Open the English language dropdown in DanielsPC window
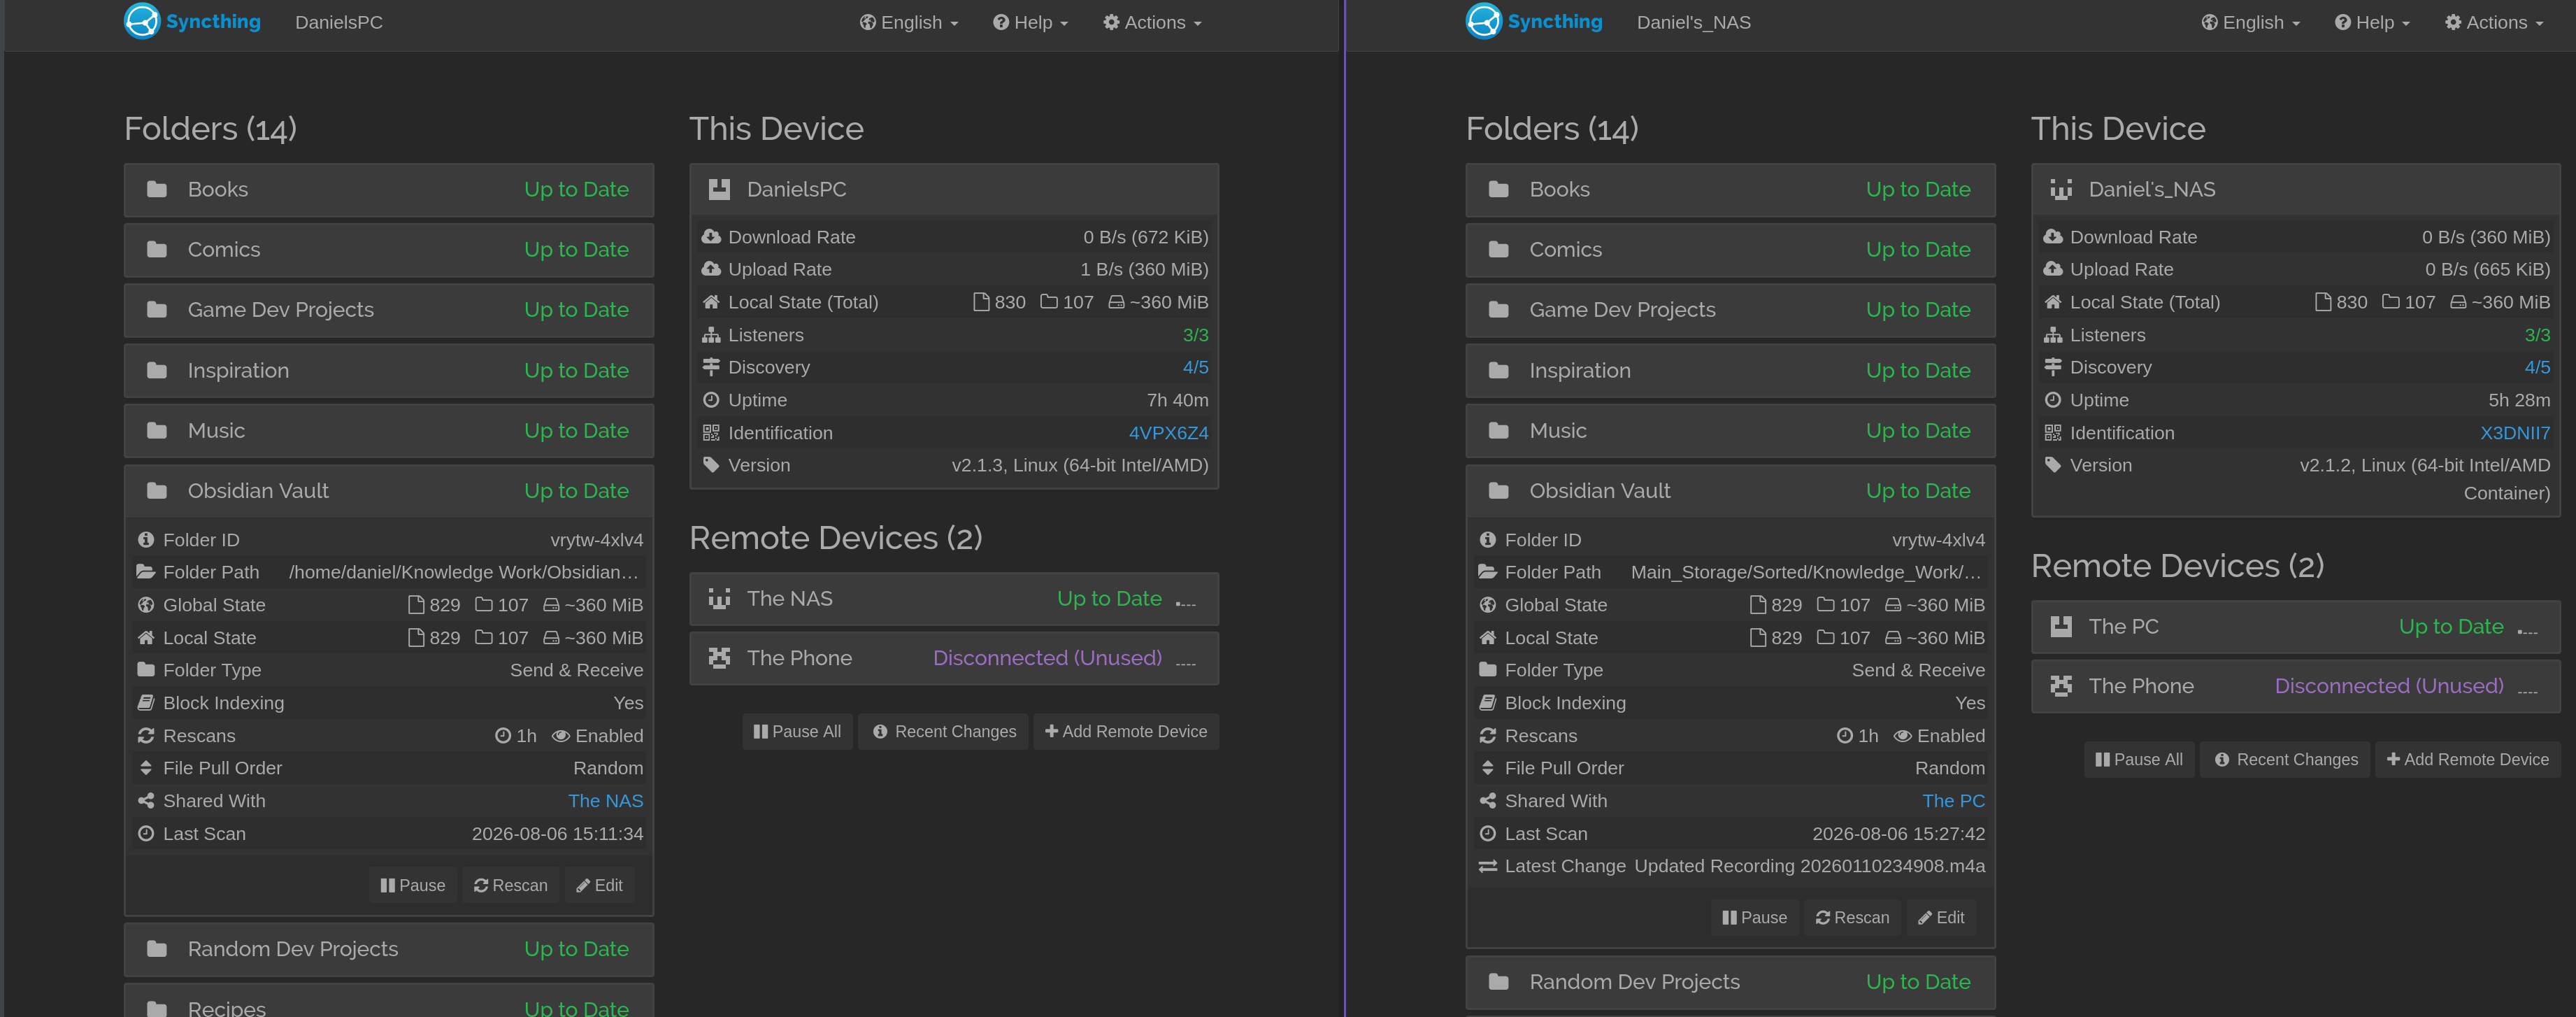The image size is (2576, 1017). [x=909, y=22]
